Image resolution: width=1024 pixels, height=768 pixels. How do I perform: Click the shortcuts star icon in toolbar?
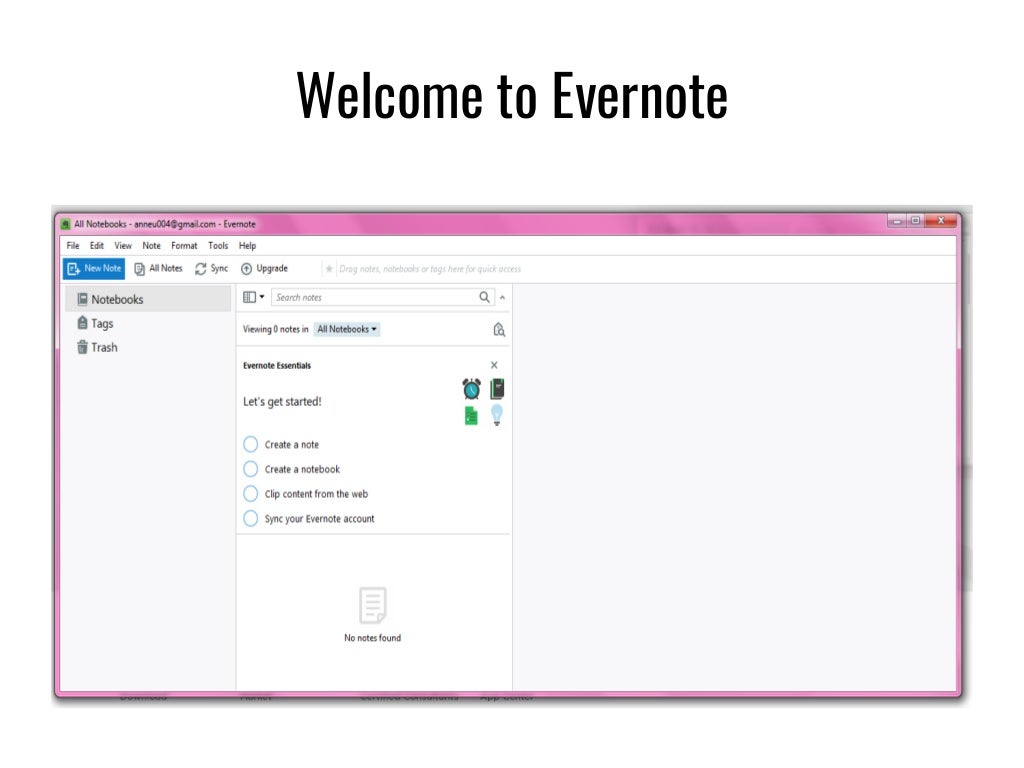(x=329, y=268)
